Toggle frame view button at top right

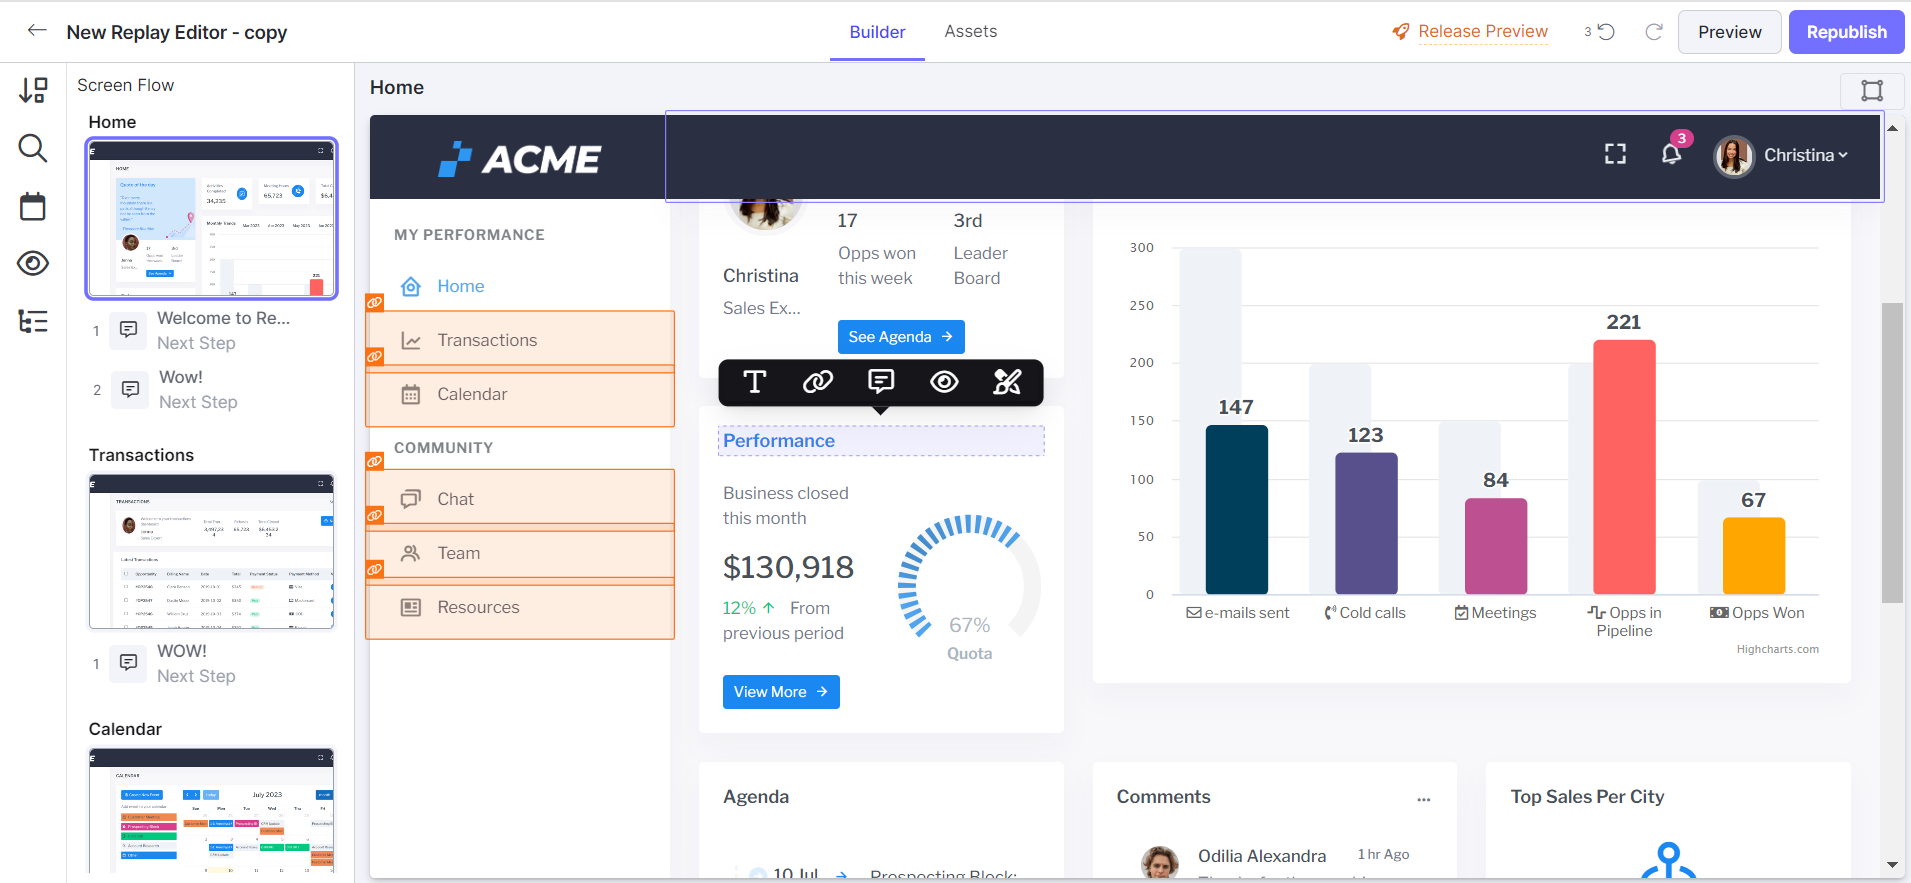pyautogui.click(x=1871, y=91)
